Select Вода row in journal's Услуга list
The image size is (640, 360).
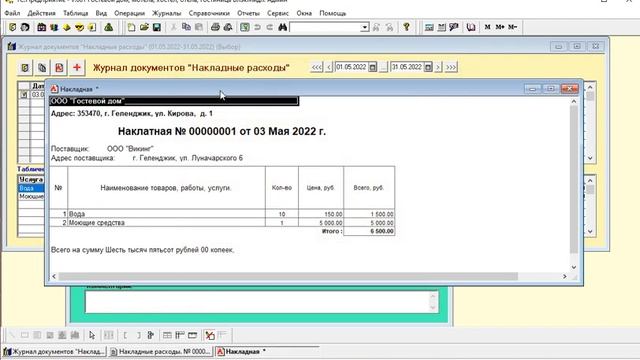click(31, 188)
